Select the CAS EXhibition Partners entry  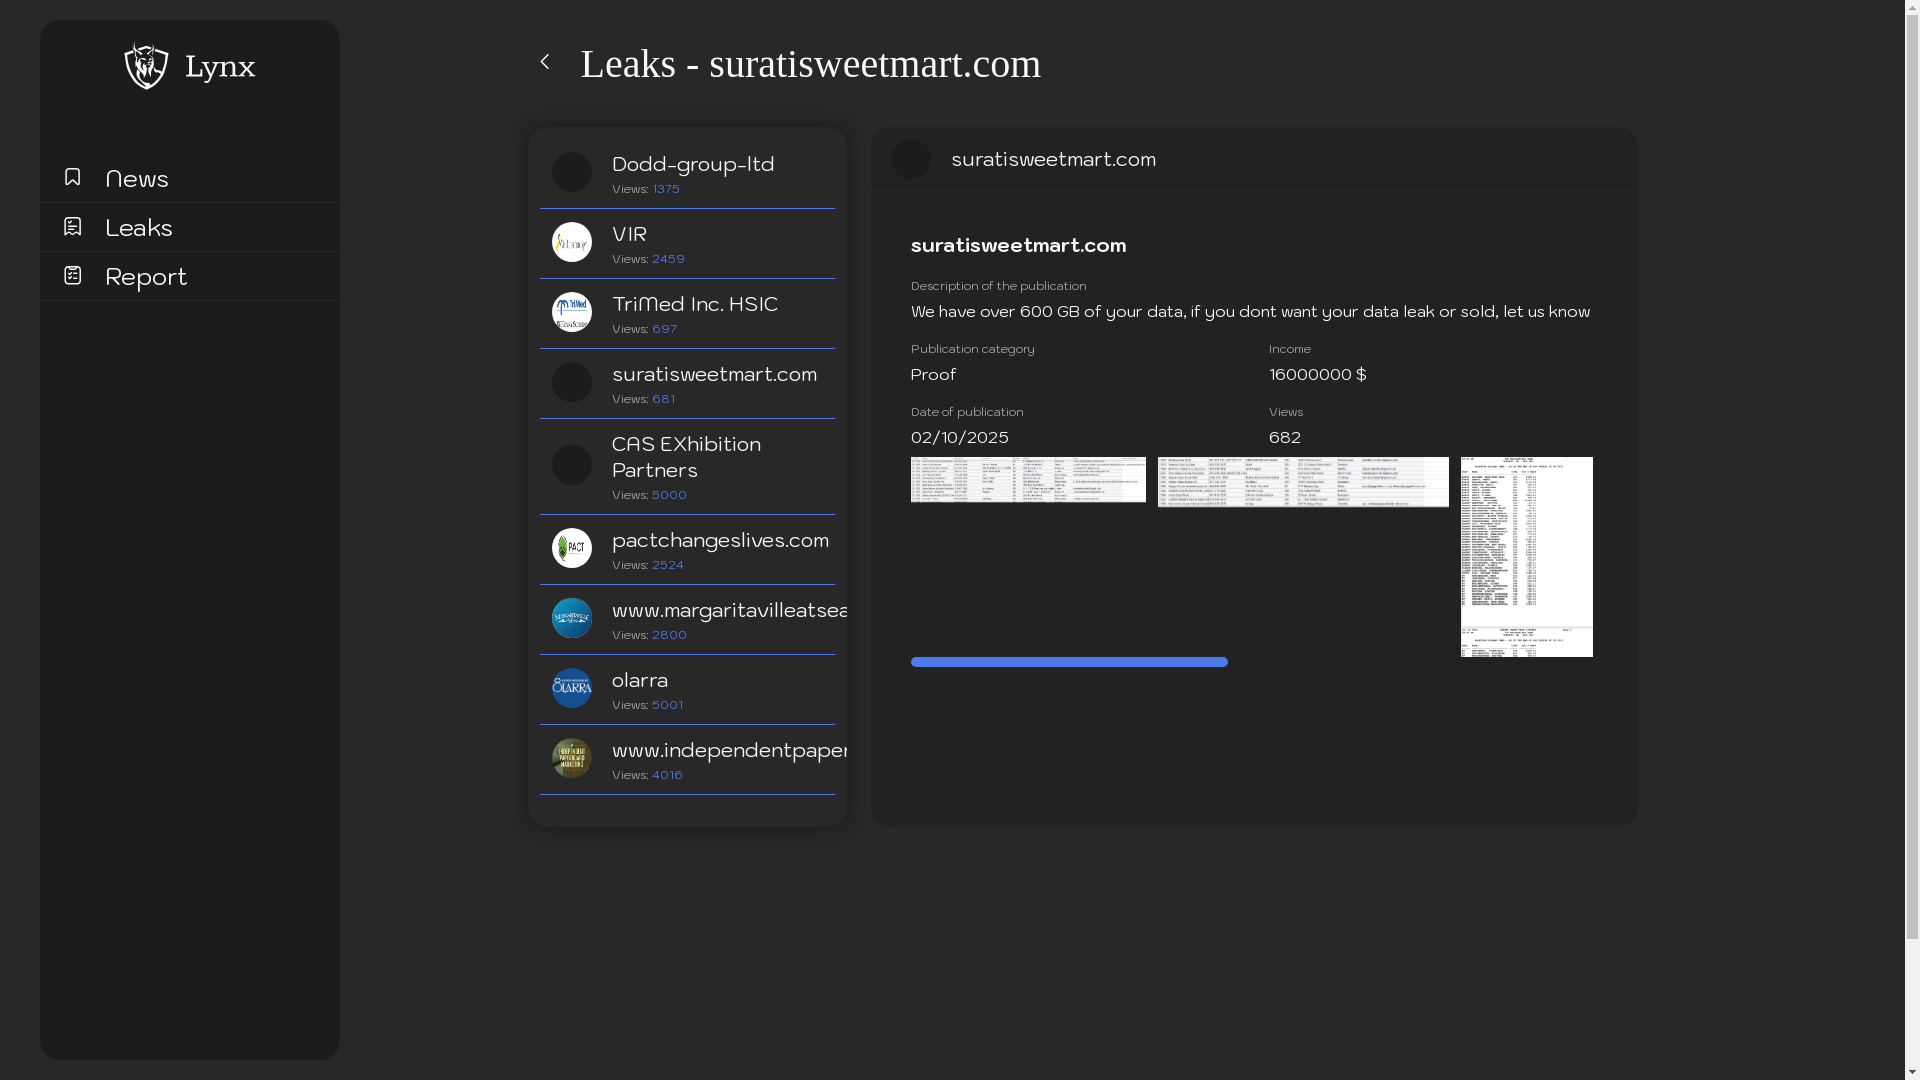(x=686, y=457)
